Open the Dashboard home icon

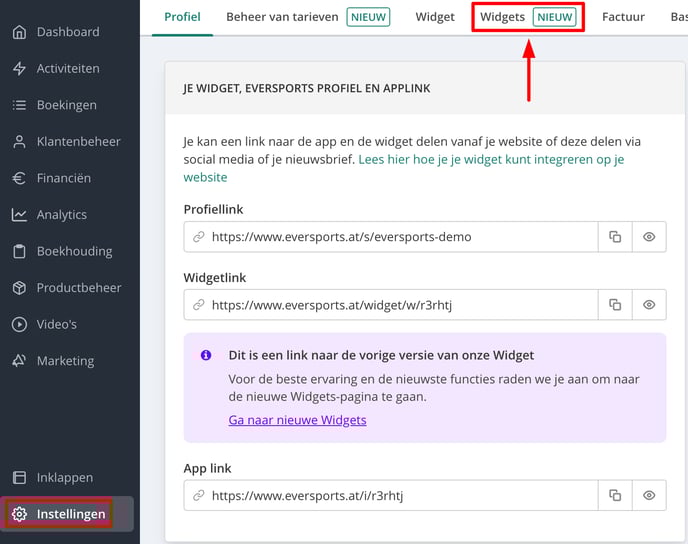coord(19,32)
